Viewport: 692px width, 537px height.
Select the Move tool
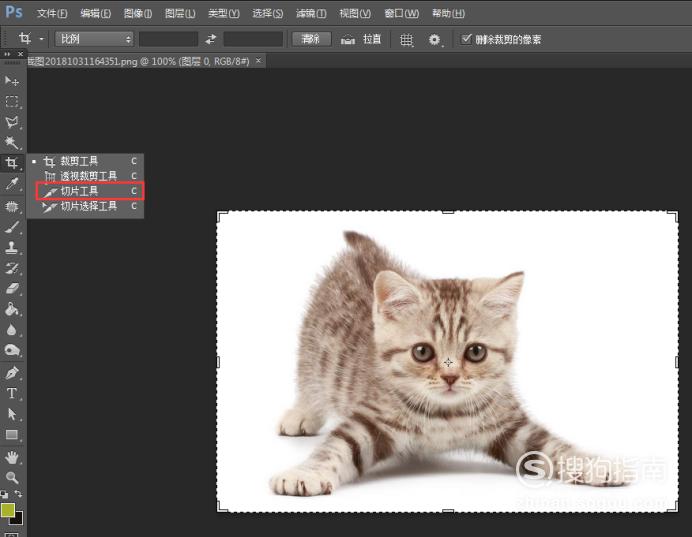11,81
